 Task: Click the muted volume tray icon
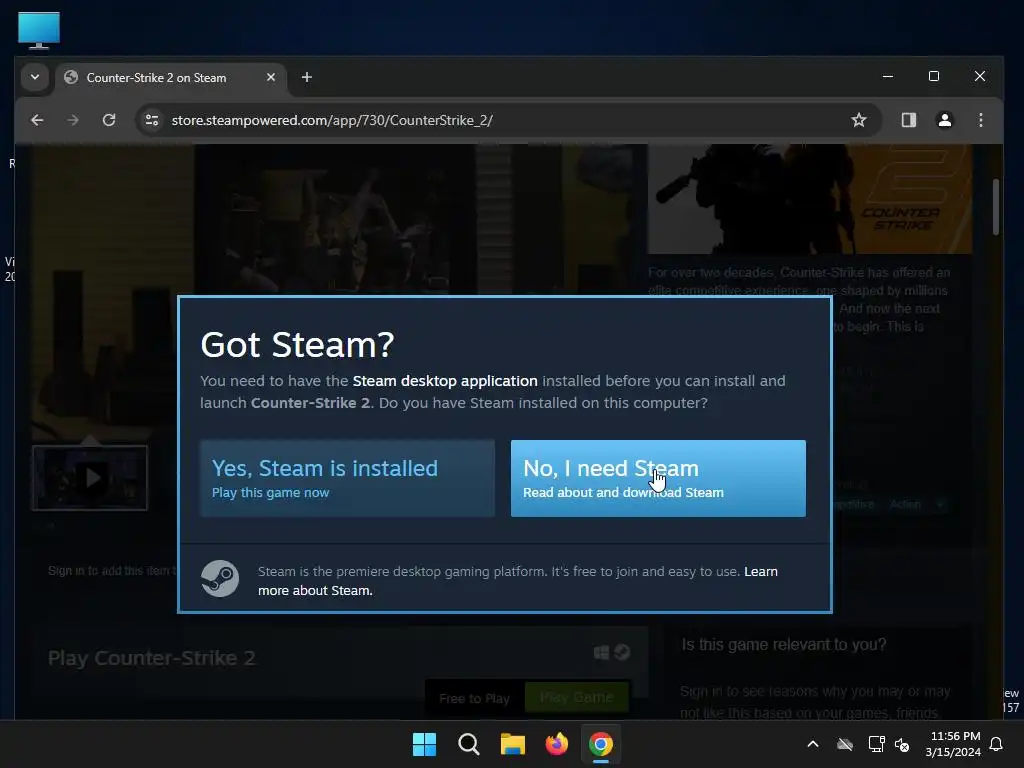[903, 744]
